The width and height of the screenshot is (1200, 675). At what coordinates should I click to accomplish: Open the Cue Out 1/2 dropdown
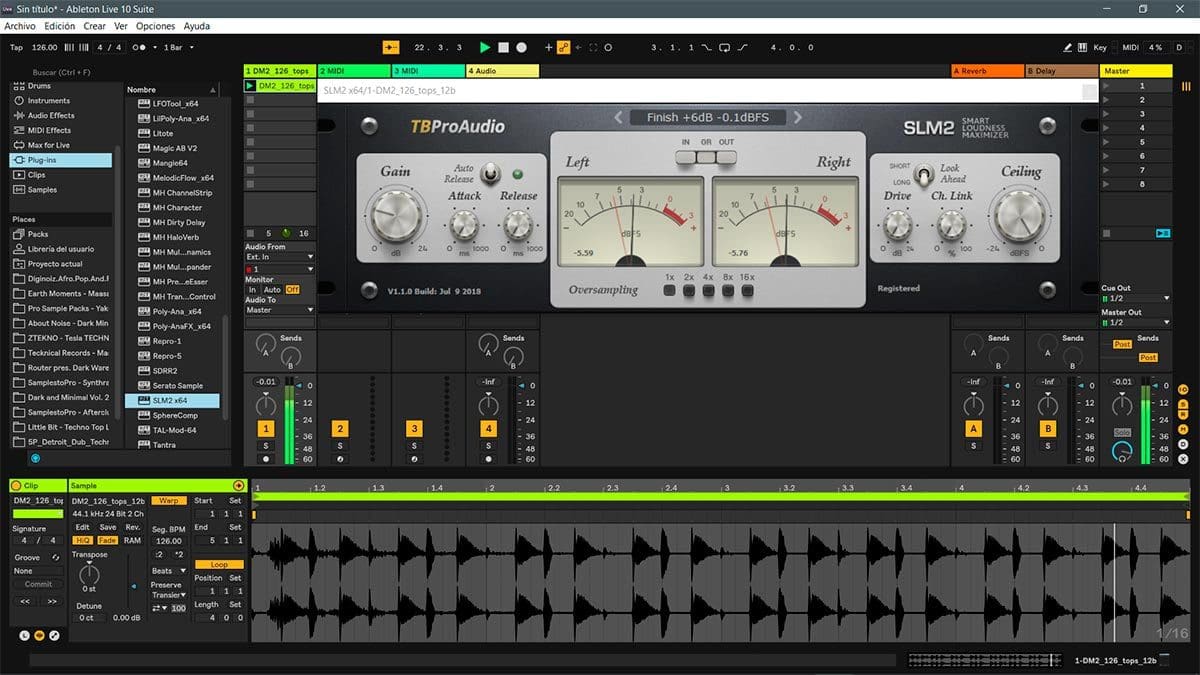point(1135,298)
